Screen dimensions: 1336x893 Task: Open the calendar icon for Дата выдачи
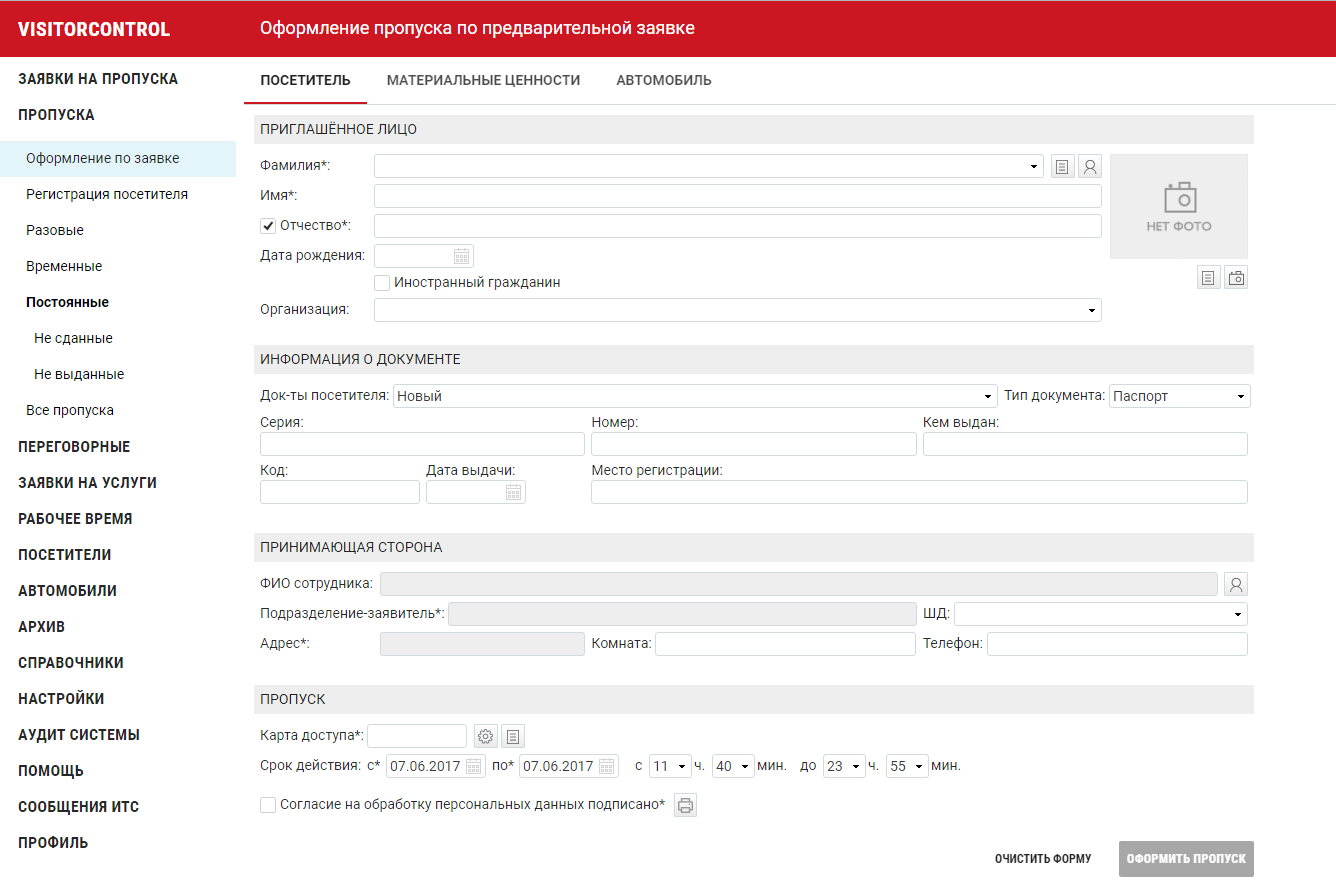pyautogui.click(x=513, y=492)
